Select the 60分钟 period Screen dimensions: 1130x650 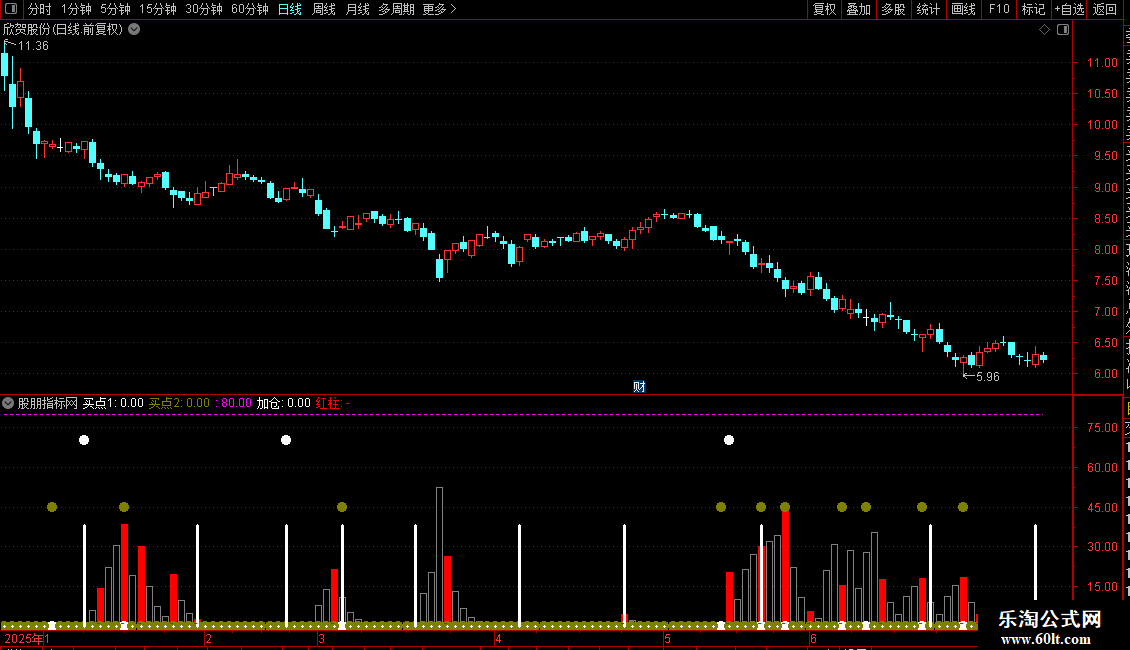tap(249, 9)
